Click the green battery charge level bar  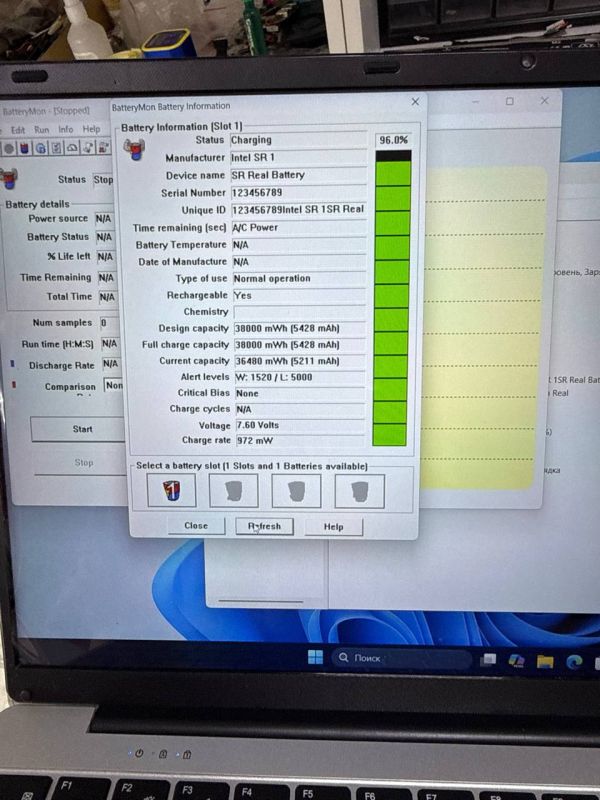[x=391, y=298]
